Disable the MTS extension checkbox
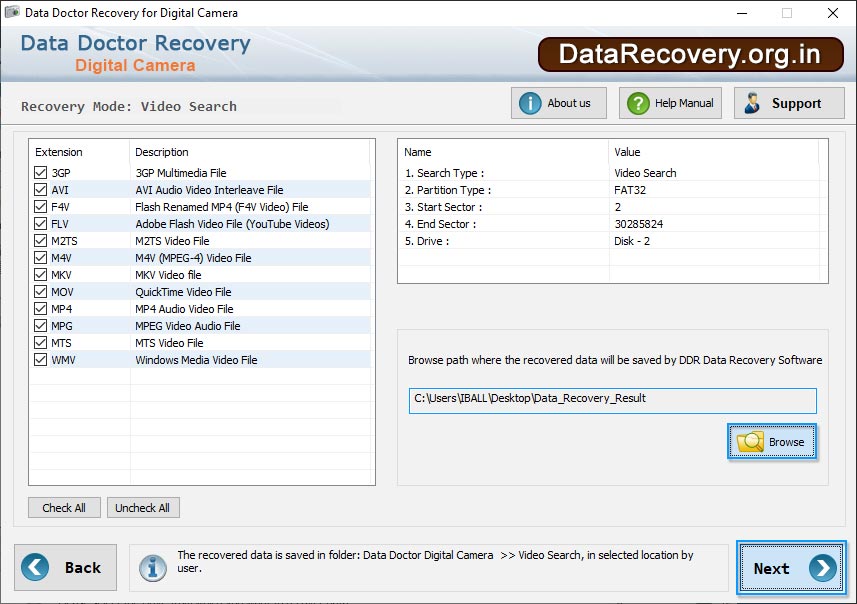The height and width of the screenshot is (604, 857). click(40, 343)
